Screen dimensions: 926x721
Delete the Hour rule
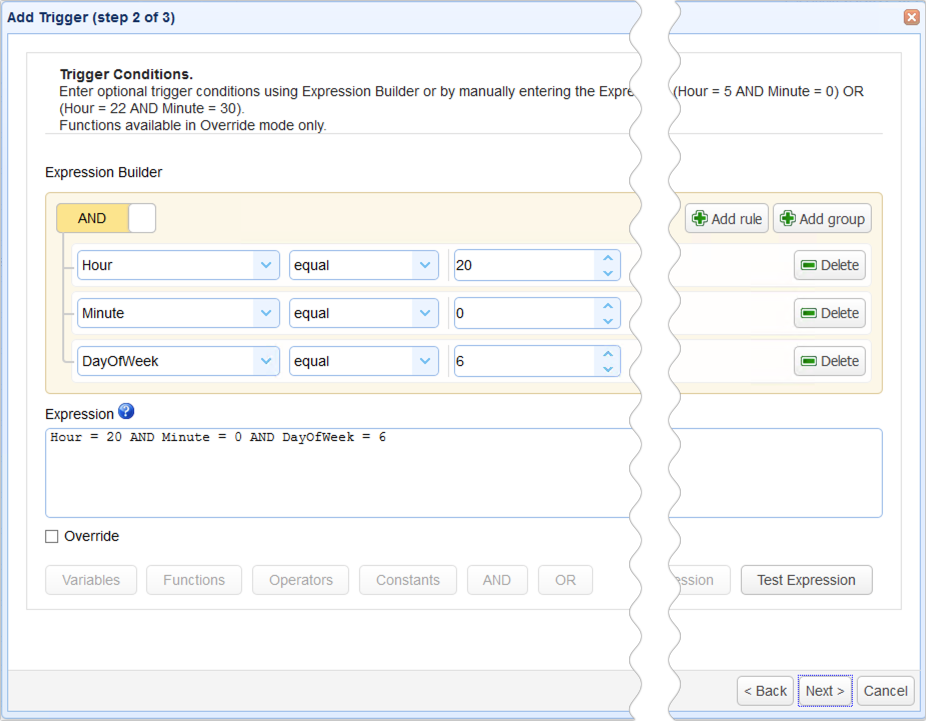(x=829, y=265)
